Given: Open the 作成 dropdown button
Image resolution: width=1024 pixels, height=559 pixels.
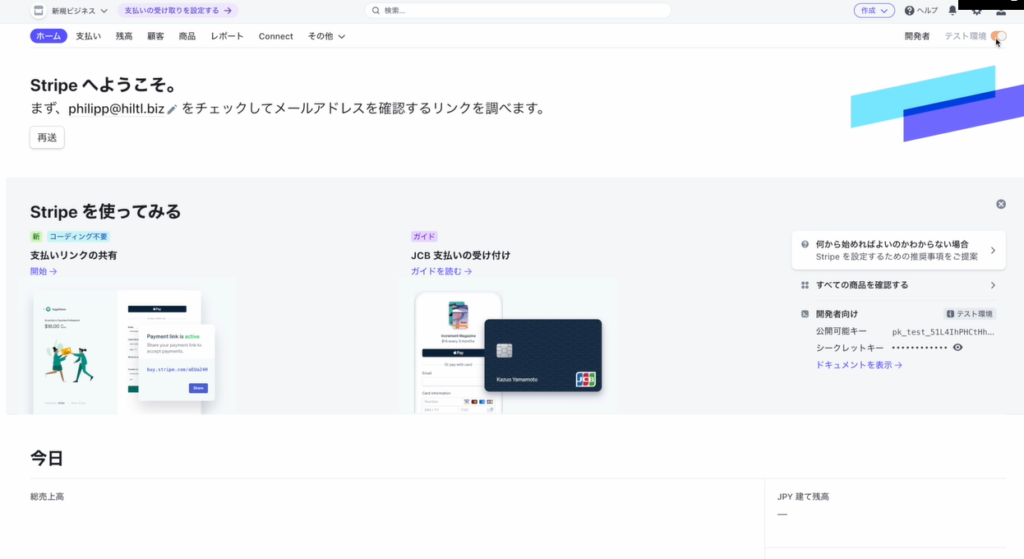Looking at the screenshot, I should [874, 10].
